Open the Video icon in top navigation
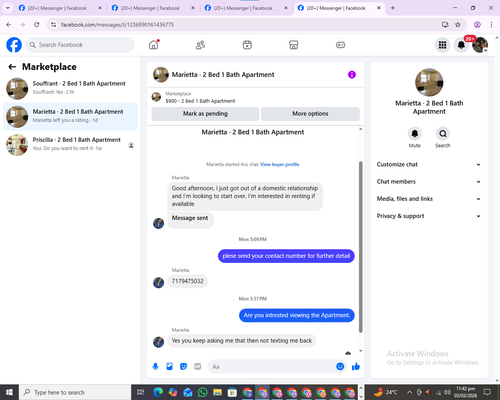Image resolution: width=500 pixels, height=400 pixels. 247,45
